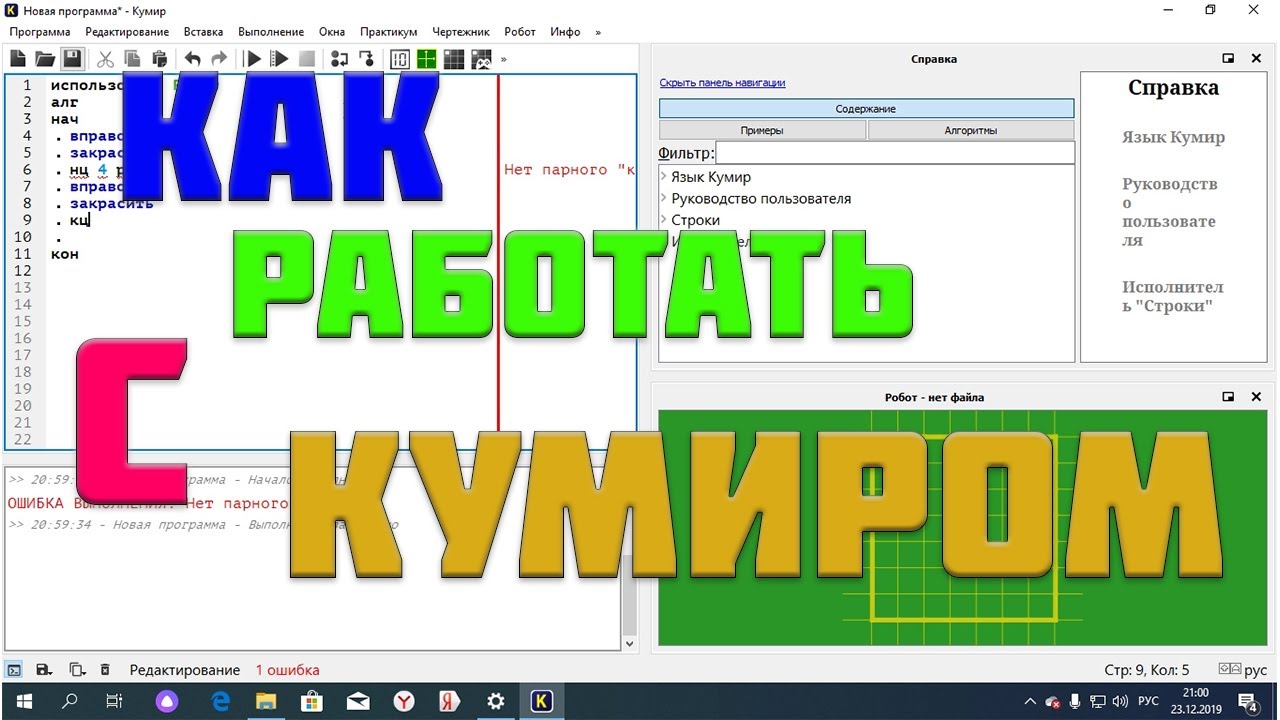1280x720 pixels.
Task: Expand the hidden menu bar items
Action: [598, 32]
